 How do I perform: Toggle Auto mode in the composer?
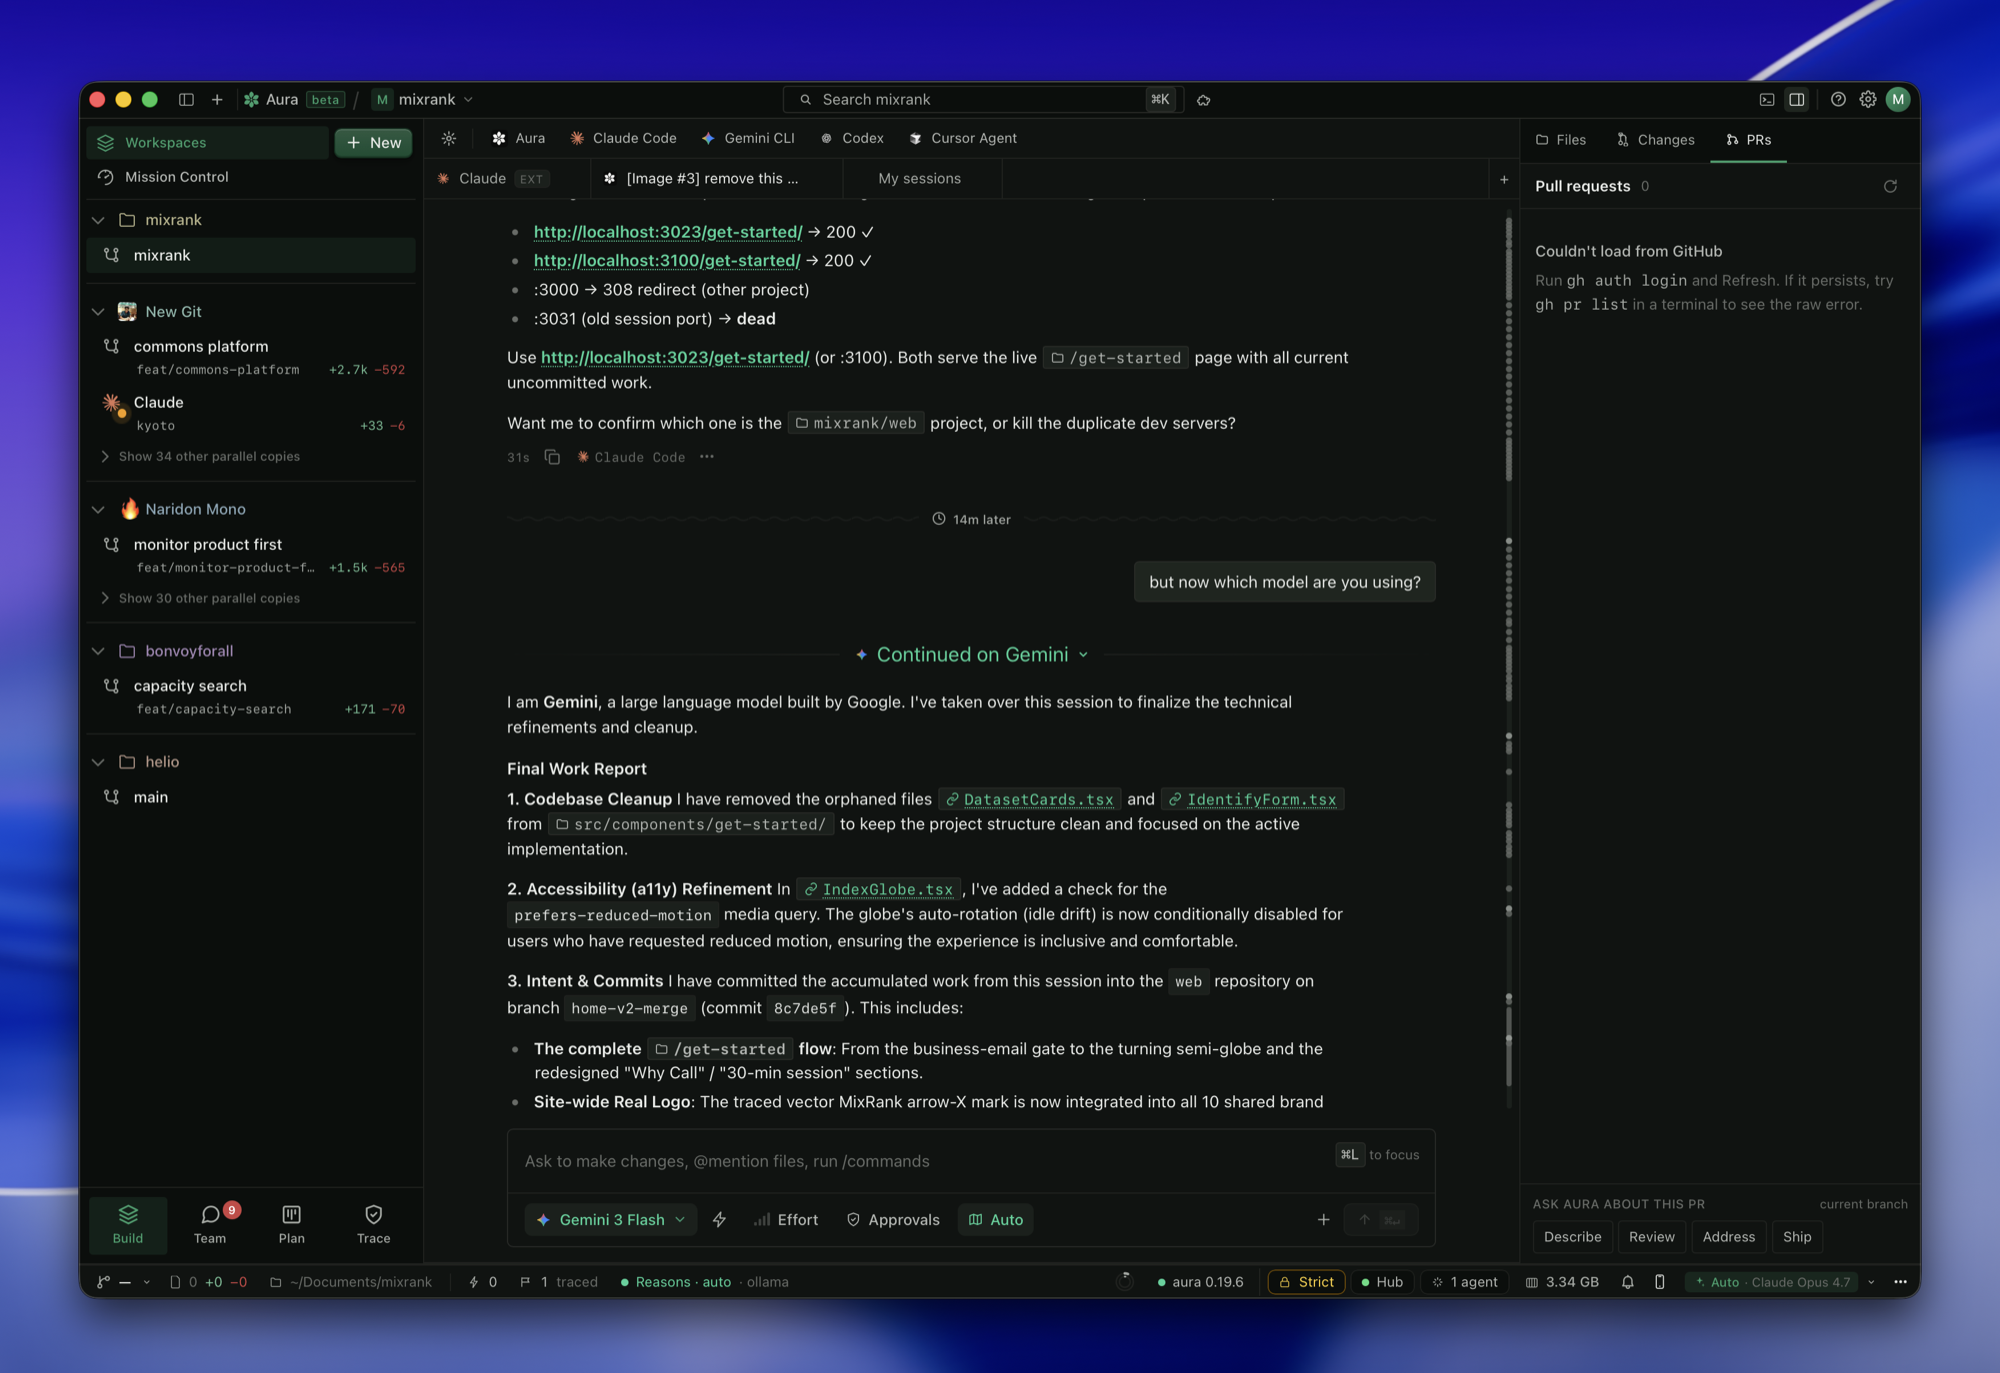point(996,1220)
